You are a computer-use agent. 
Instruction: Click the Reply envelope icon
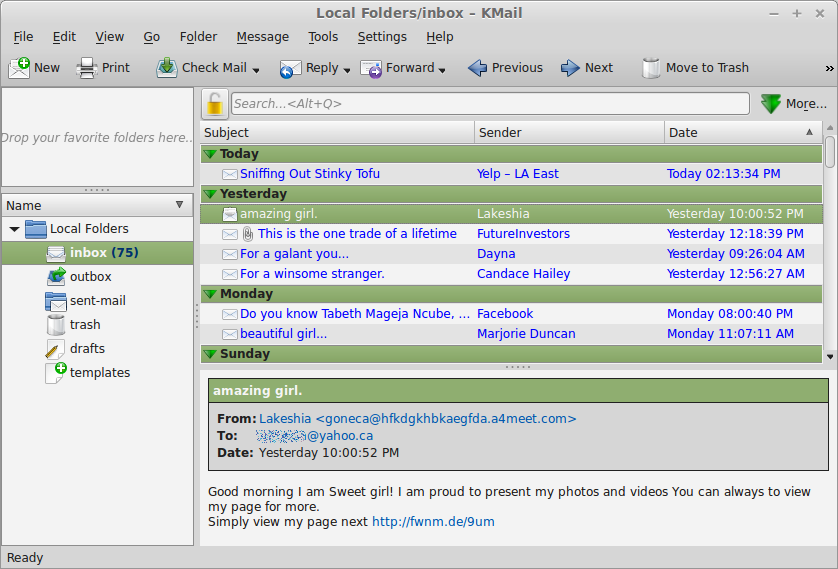click(291, 68)
